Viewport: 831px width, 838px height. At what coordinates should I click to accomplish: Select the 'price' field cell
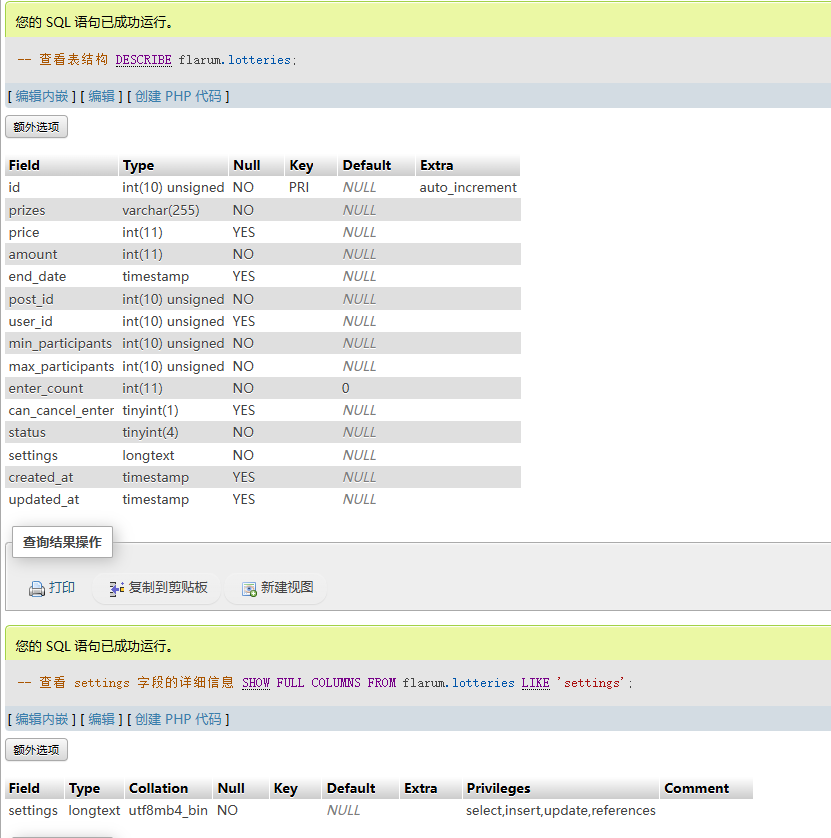click(61, 232)
